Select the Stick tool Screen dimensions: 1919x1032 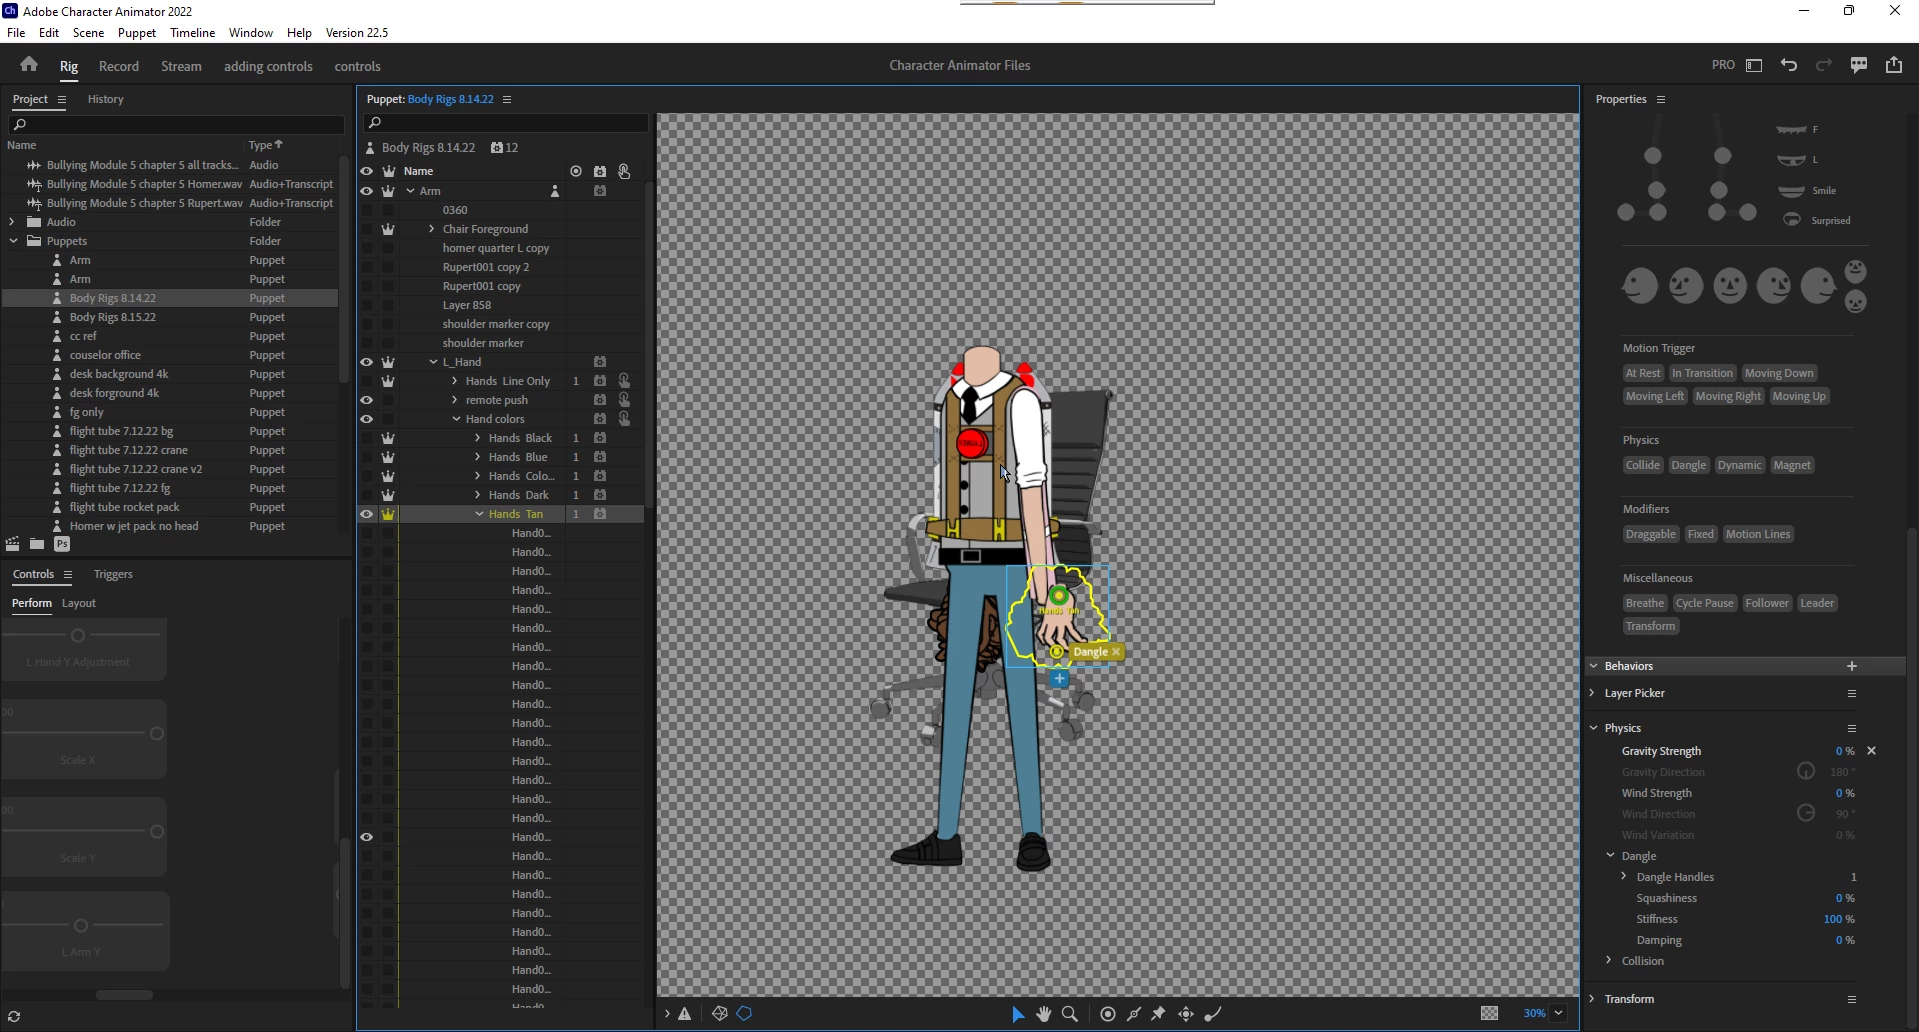[x=1134, y=1014]
